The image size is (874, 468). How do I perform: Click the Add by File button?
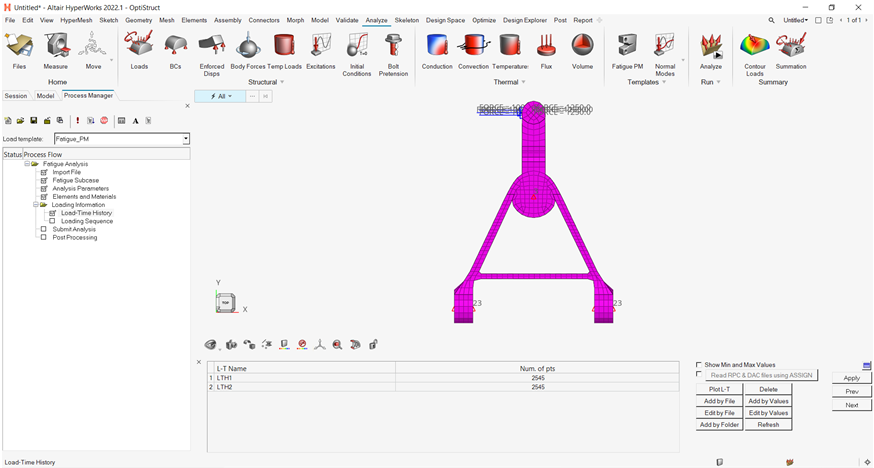719,401
